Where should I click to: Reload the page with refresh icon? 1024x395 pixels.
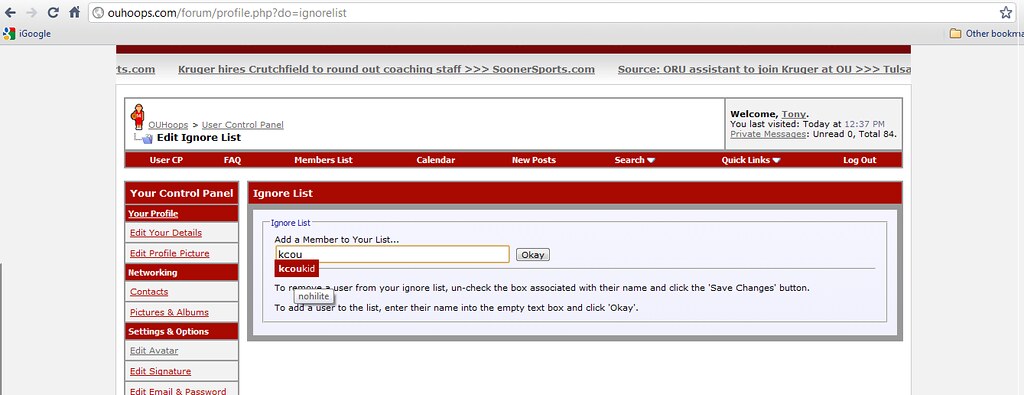point(54,12)
